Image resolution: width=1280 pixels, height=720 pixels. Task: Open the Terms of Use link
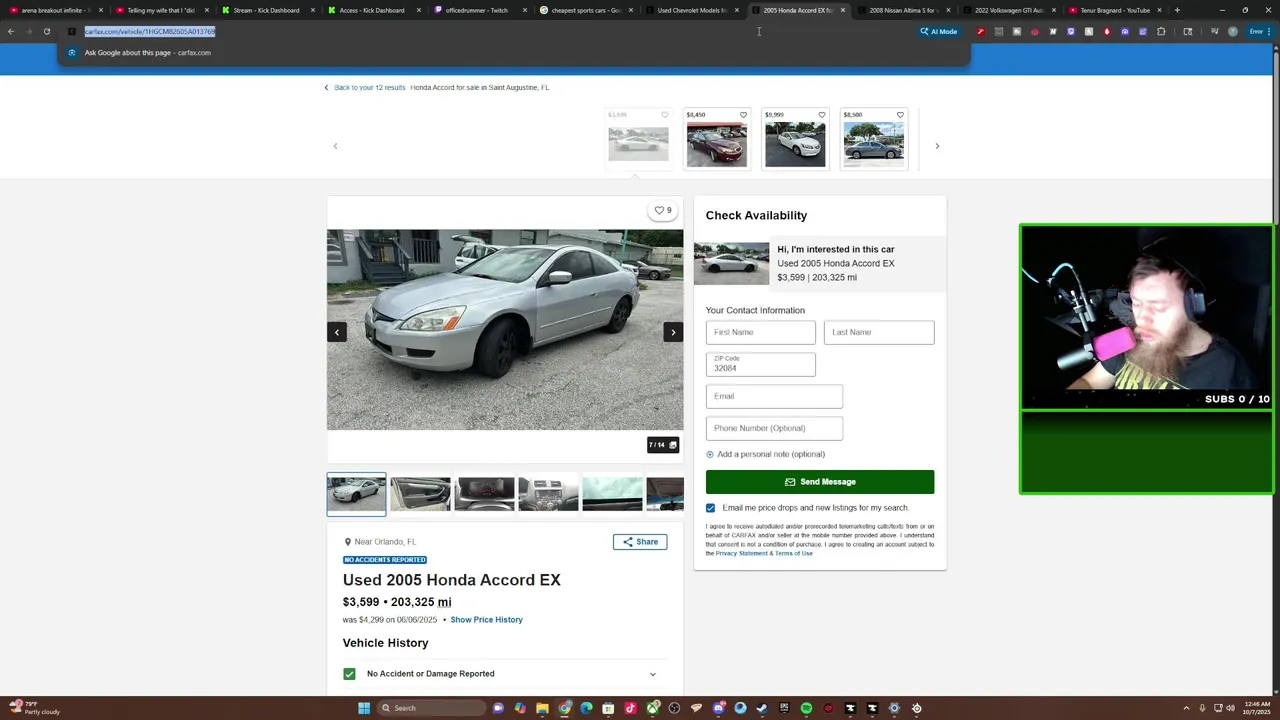794,553
